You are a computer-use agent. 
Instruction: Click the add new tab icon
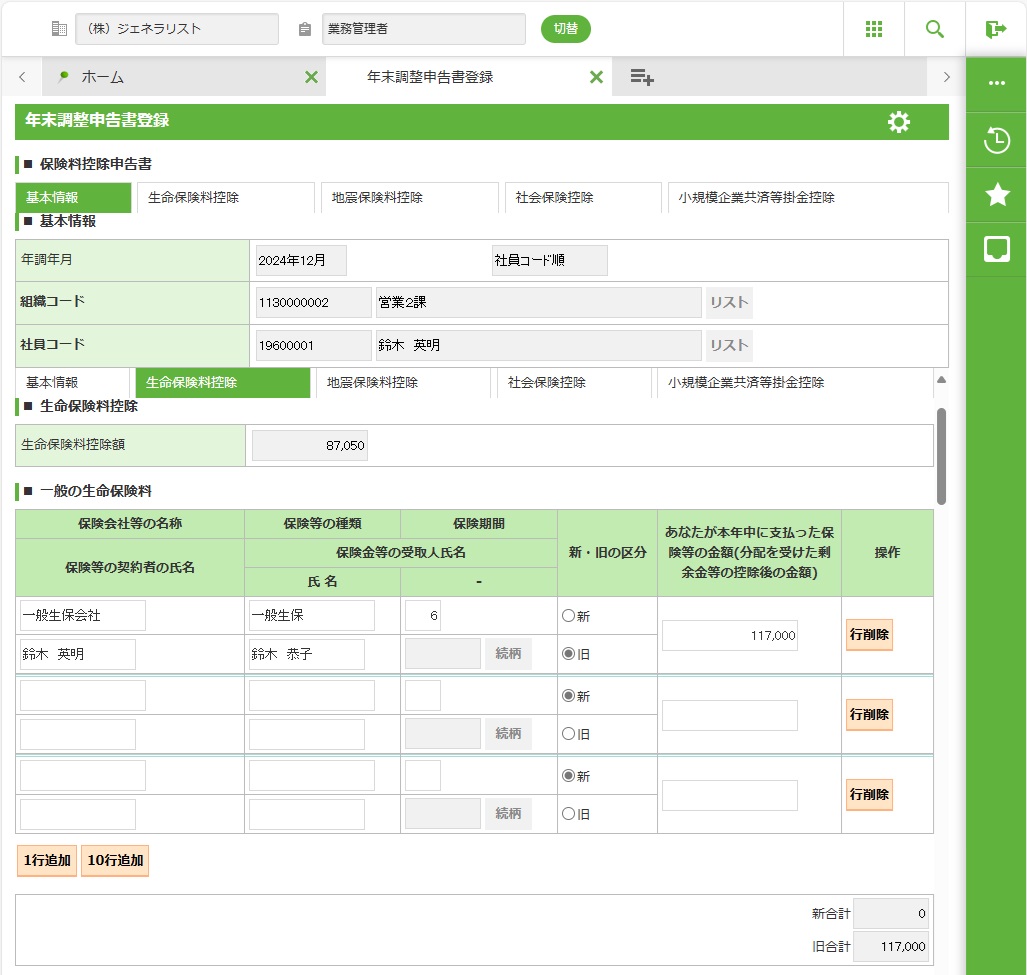tap(642, 77)
